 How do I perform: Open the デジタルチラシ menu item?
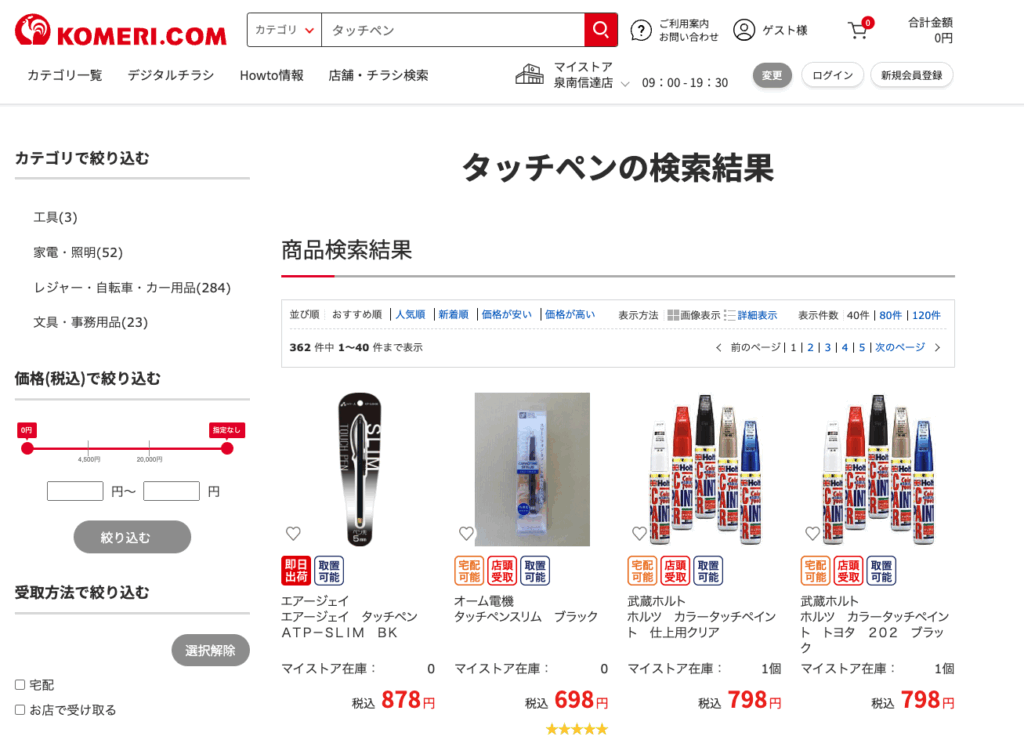(171, 75)
